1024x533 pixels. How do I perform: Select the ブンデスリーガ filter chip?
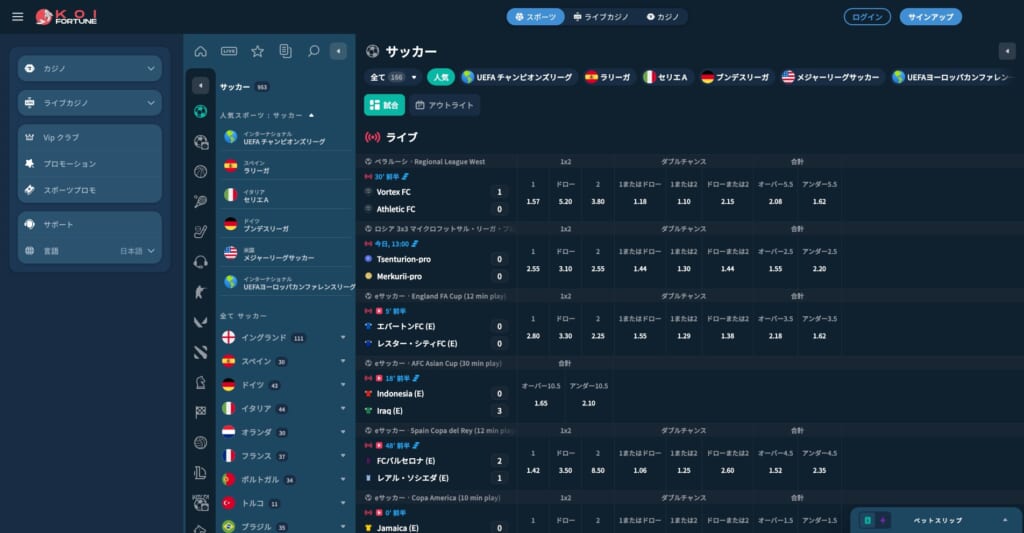point(735,77)
